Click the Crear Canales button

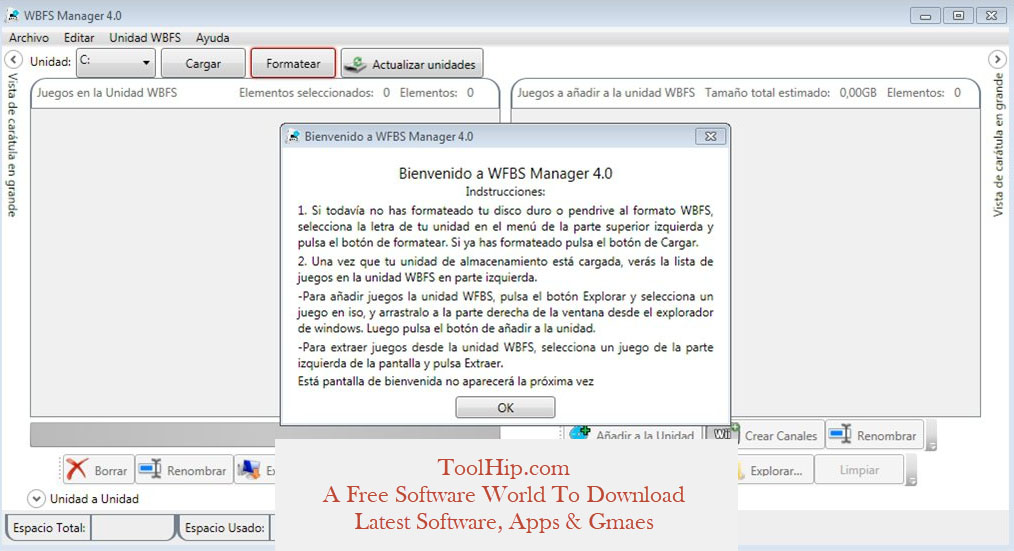point(765,435)
